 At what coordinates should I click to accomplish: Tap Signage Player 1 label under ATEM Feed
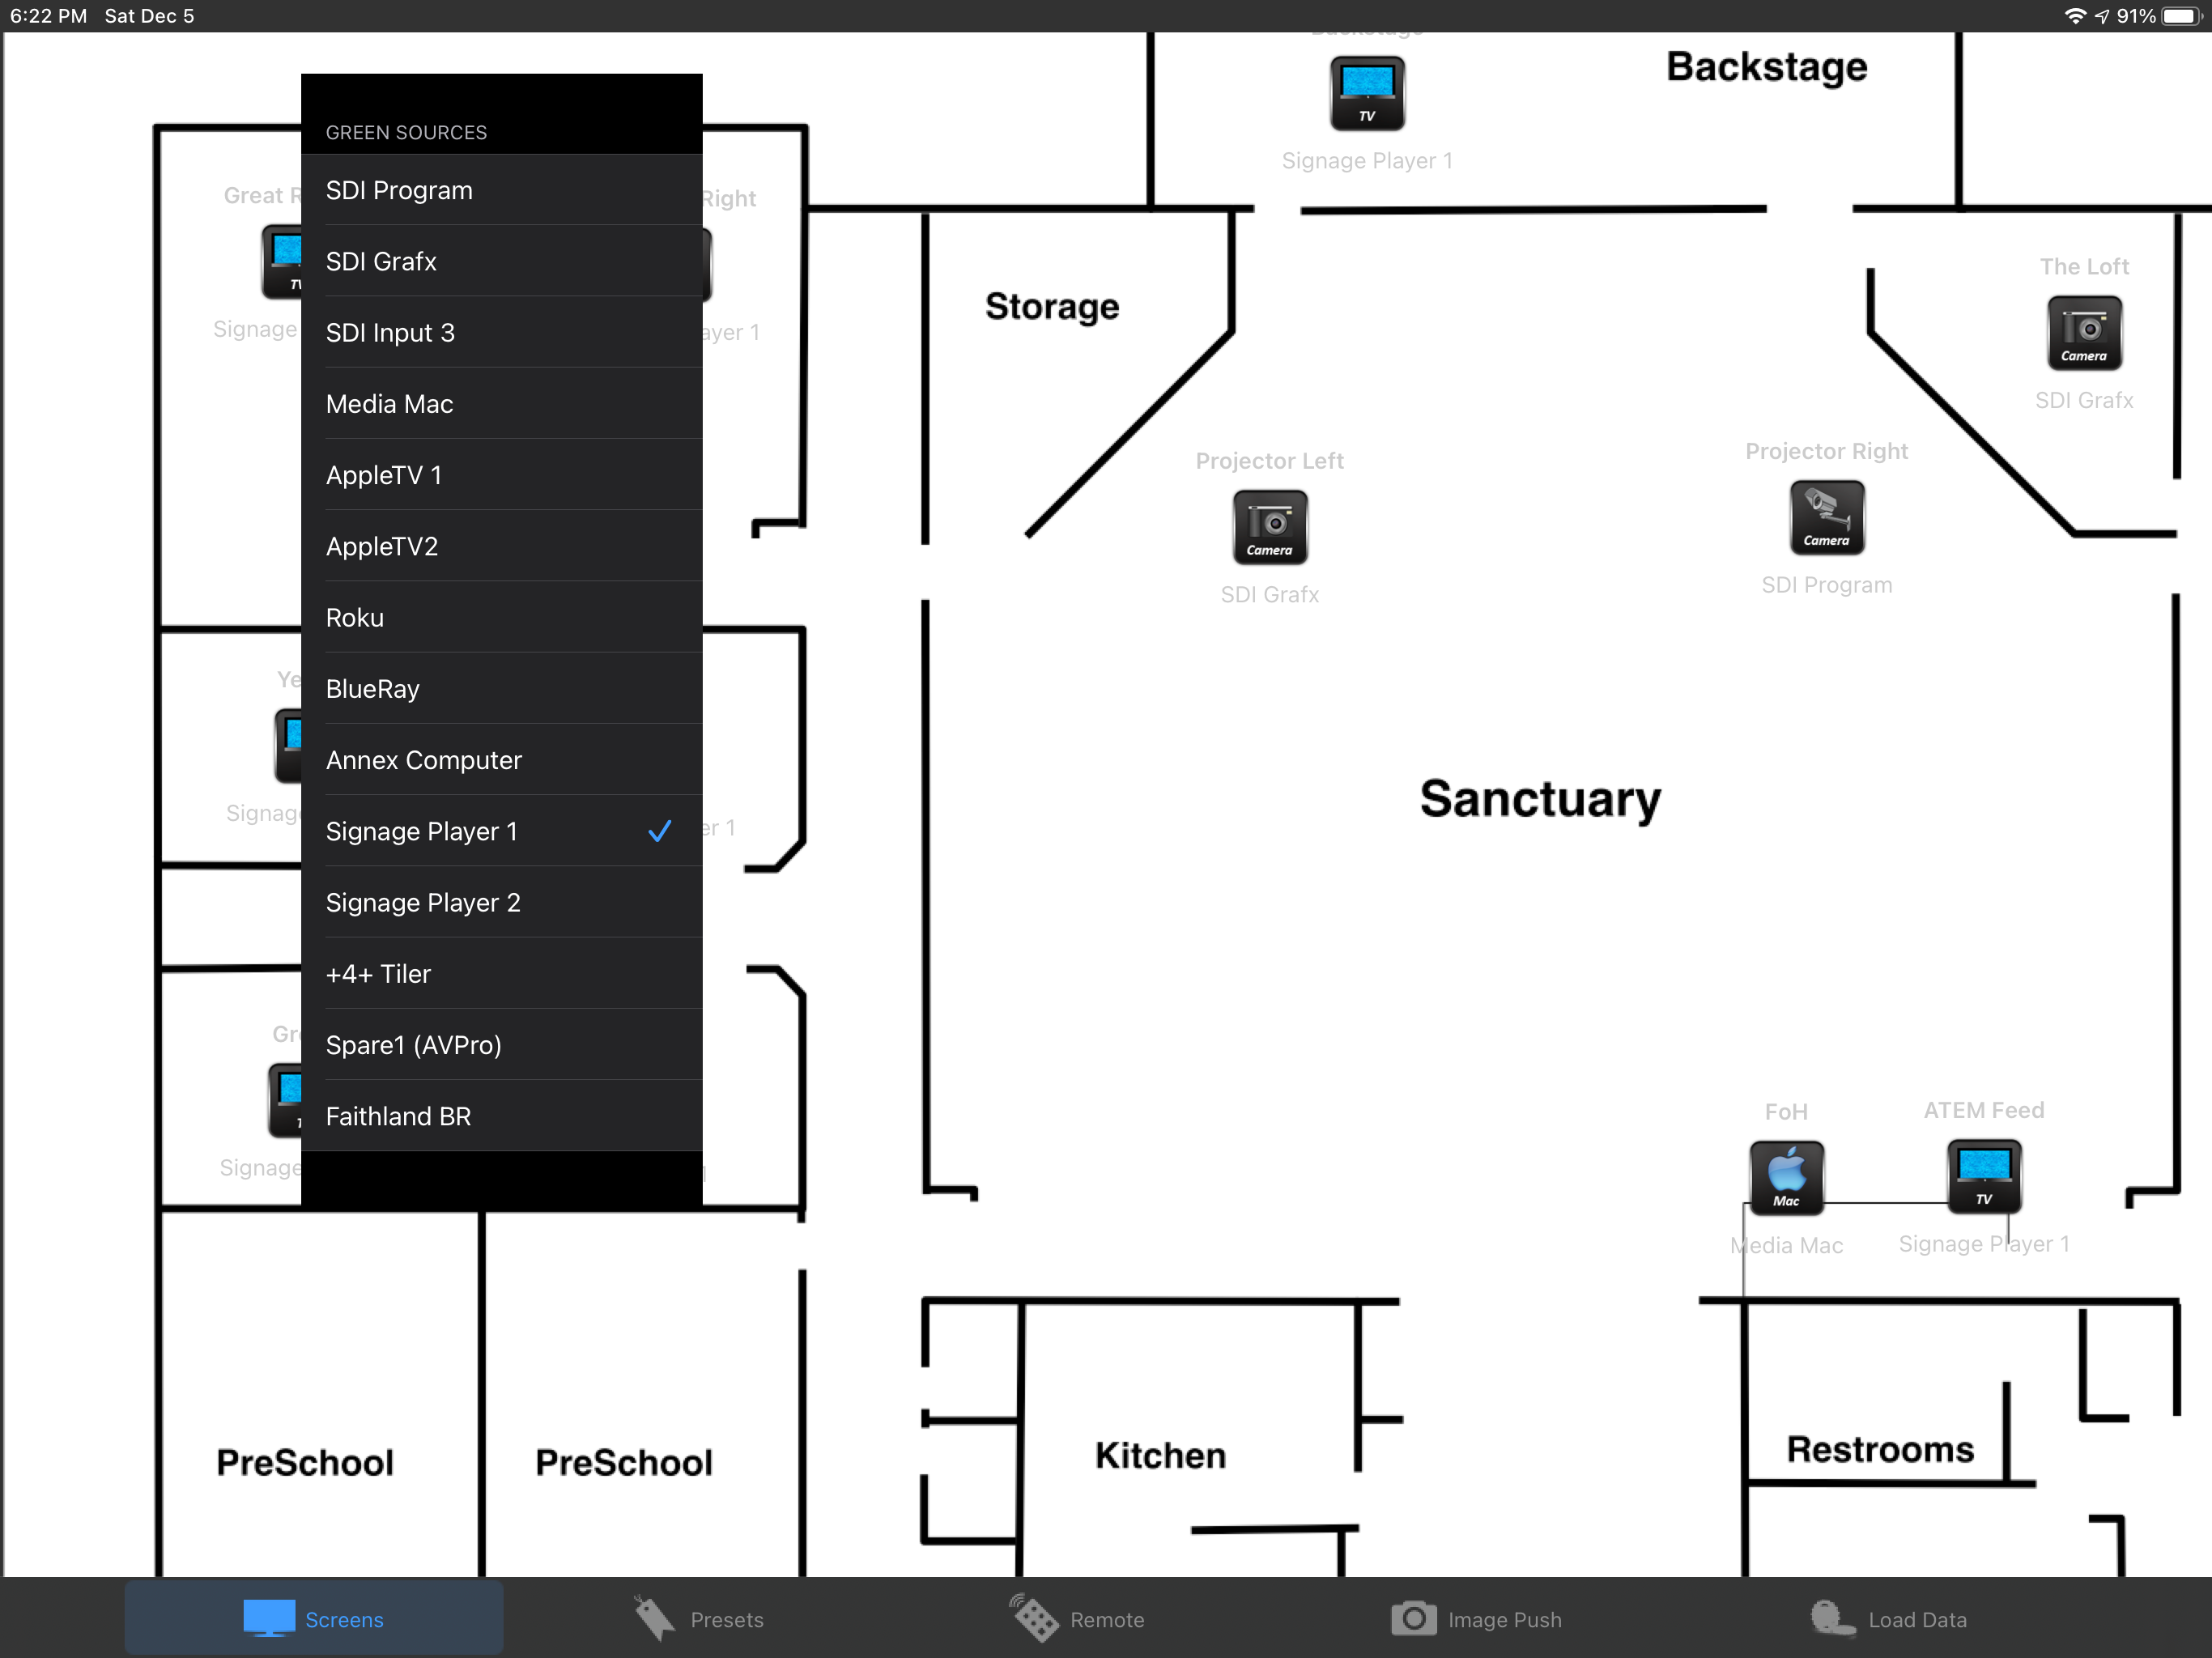tap(1983, 1244)
